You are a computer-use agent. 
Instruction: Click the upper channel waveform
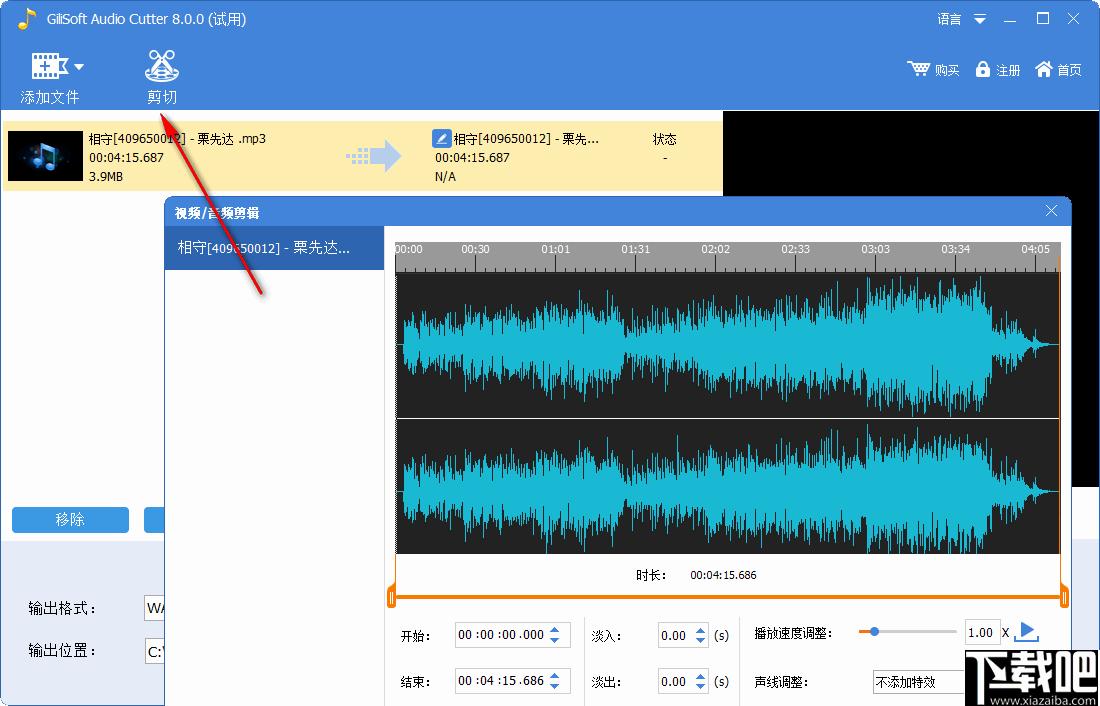click(727, 345)
